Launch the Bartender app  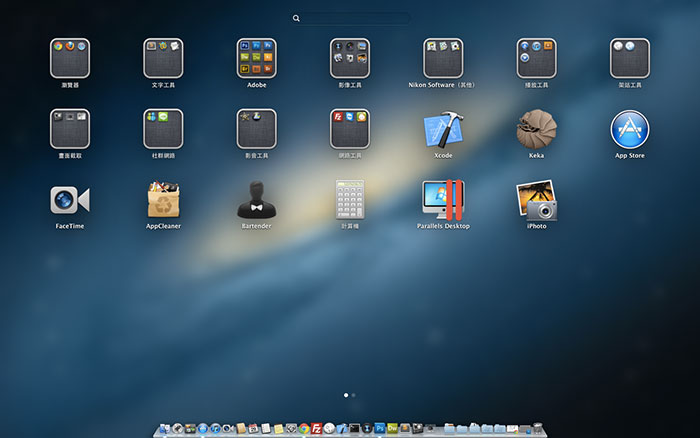click(x=256, y=200)
